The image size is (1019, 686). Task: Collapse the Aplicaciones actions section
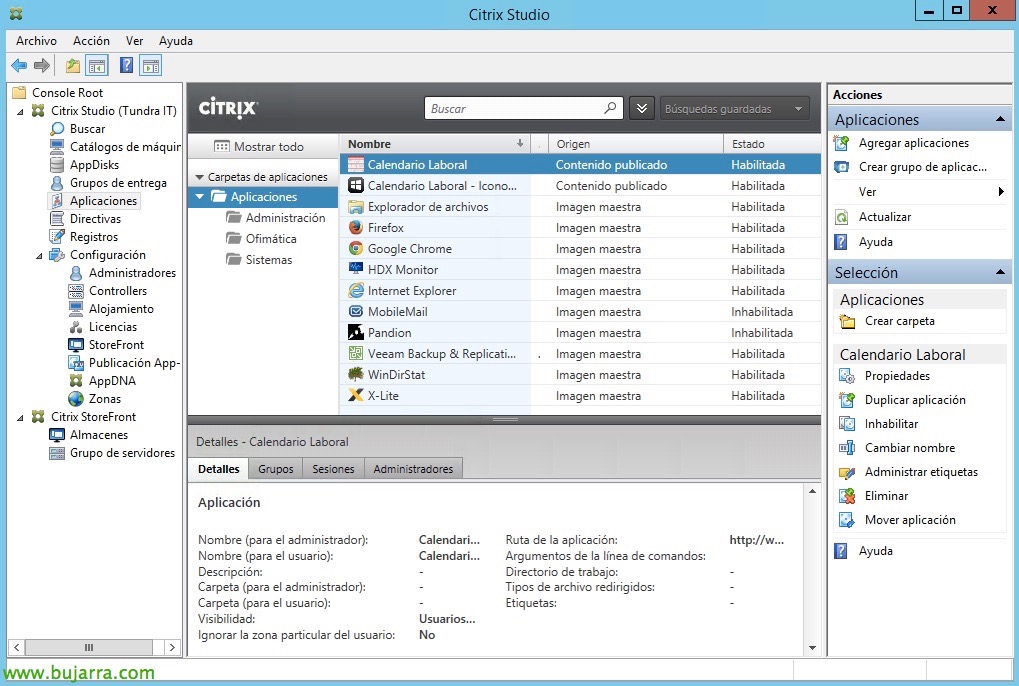point(1000,120)
